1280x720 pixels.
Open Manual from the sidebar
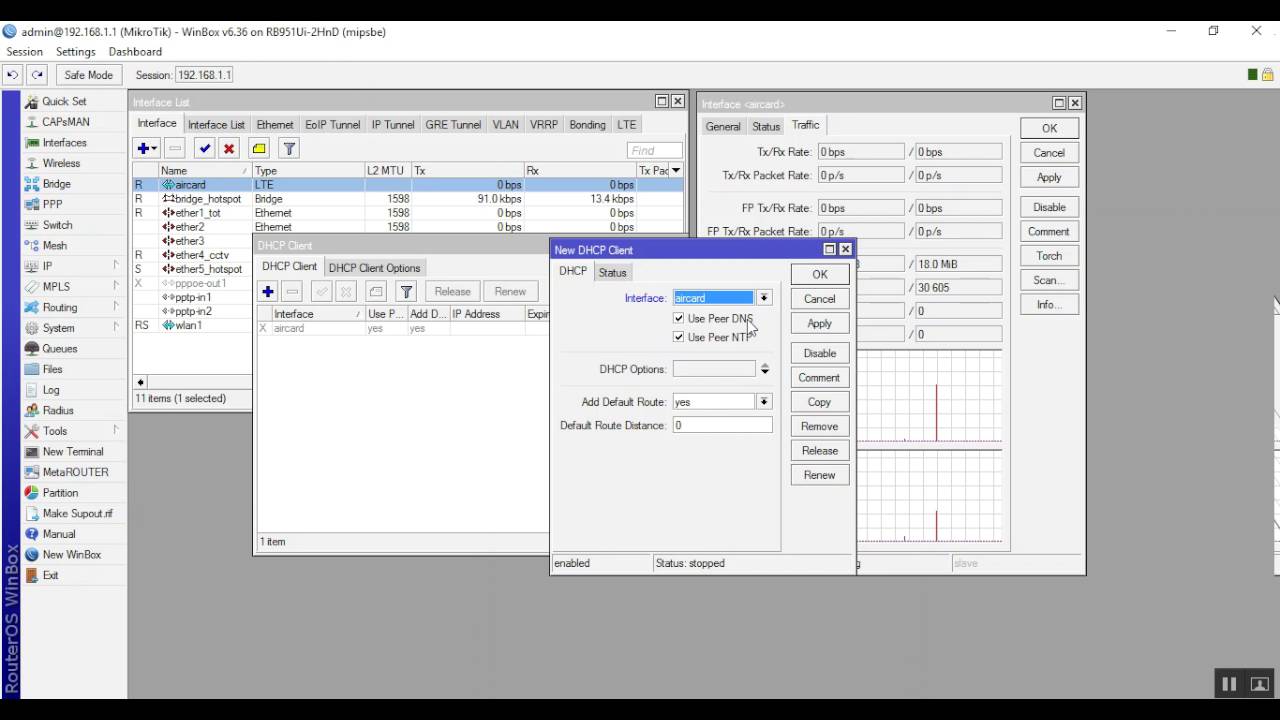59,534
